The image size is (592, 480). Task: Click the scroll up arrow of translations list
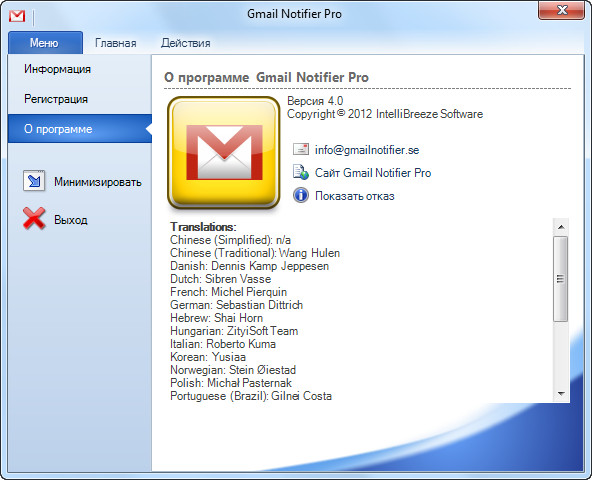coord(561,227)
